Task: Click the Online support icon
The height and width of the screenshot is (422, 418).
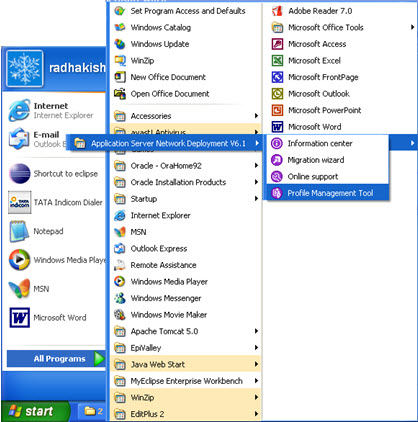Action: click(276, 176)
